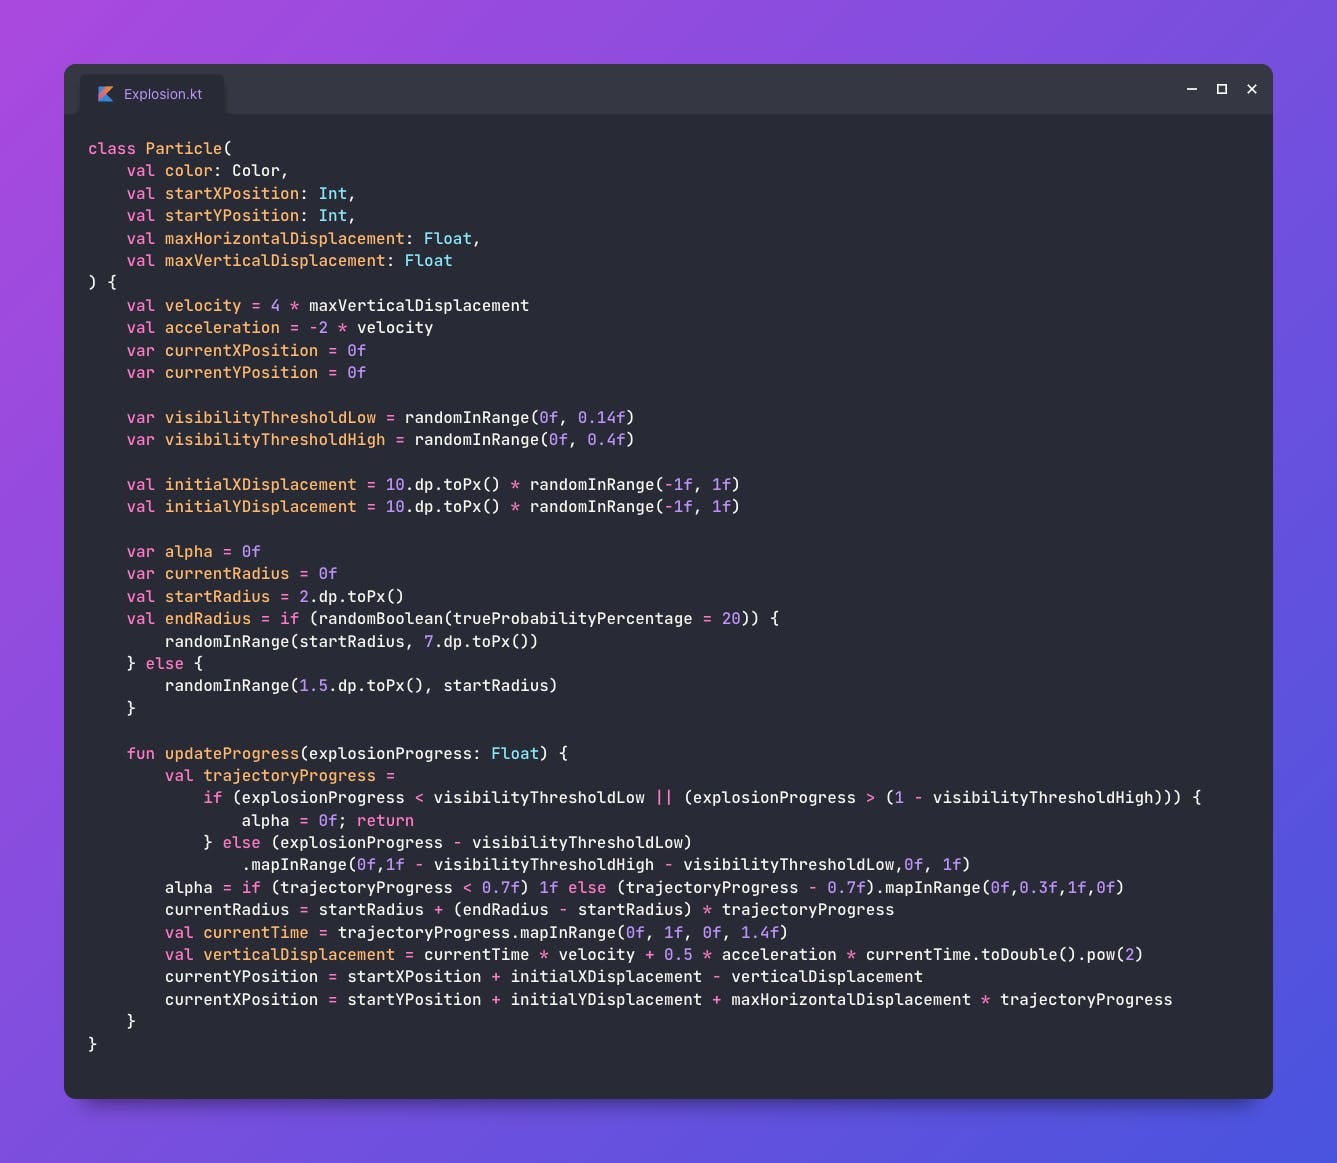Click 'val startRadius = 2.dp.toPx()' line
This screenshot has width=1337, height=1163.
[265, 596]
